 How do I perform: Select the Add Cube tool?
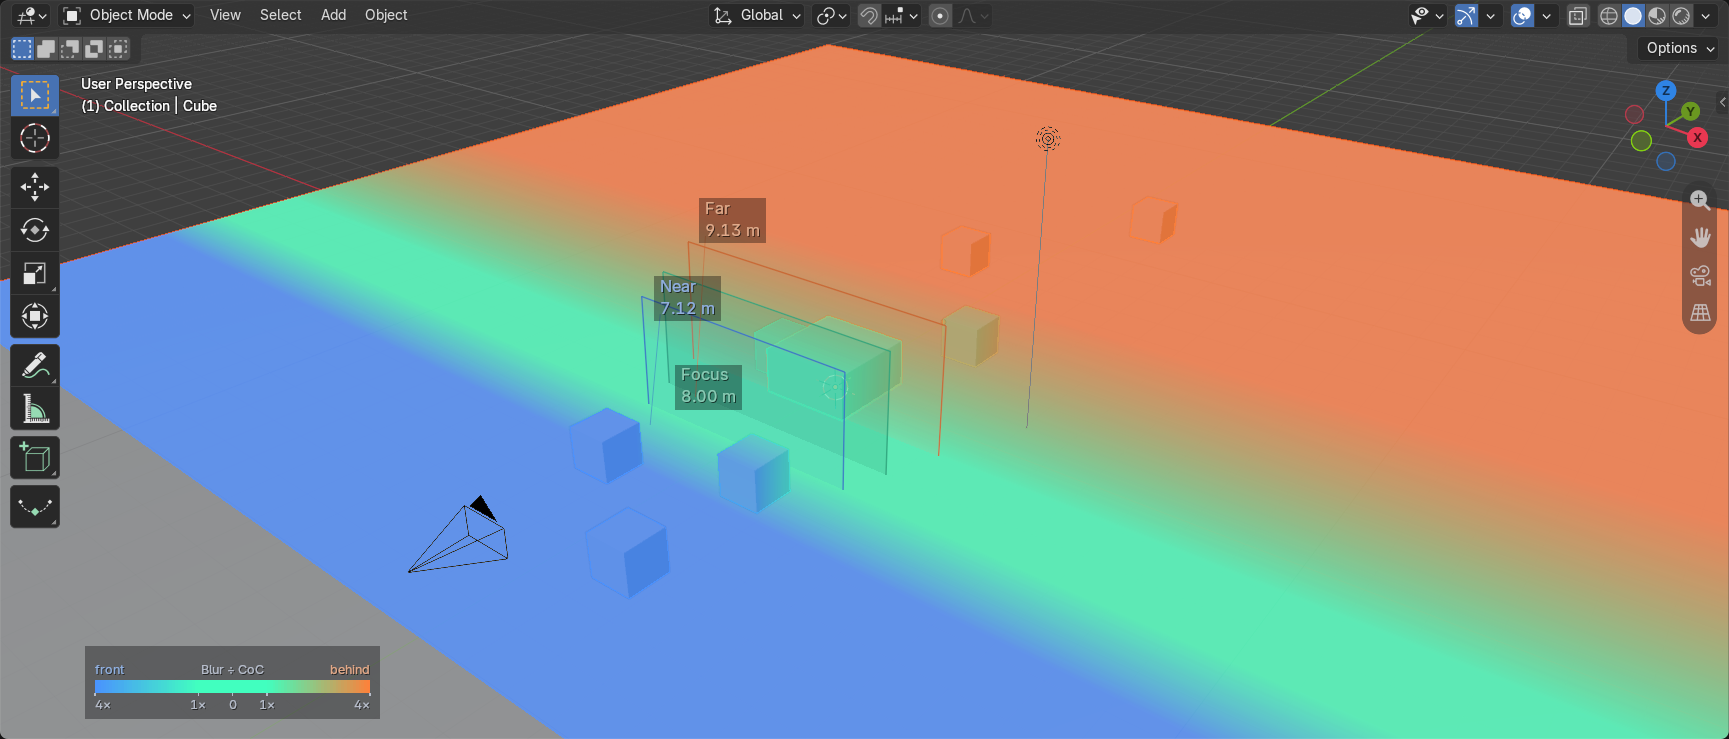pos(35,457)
